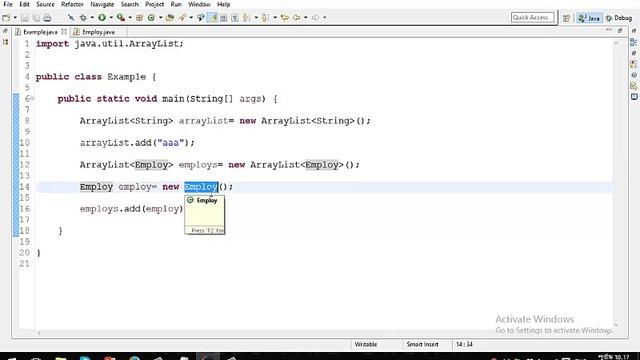Switch to the Java perspective

click(x=589, y=18)
